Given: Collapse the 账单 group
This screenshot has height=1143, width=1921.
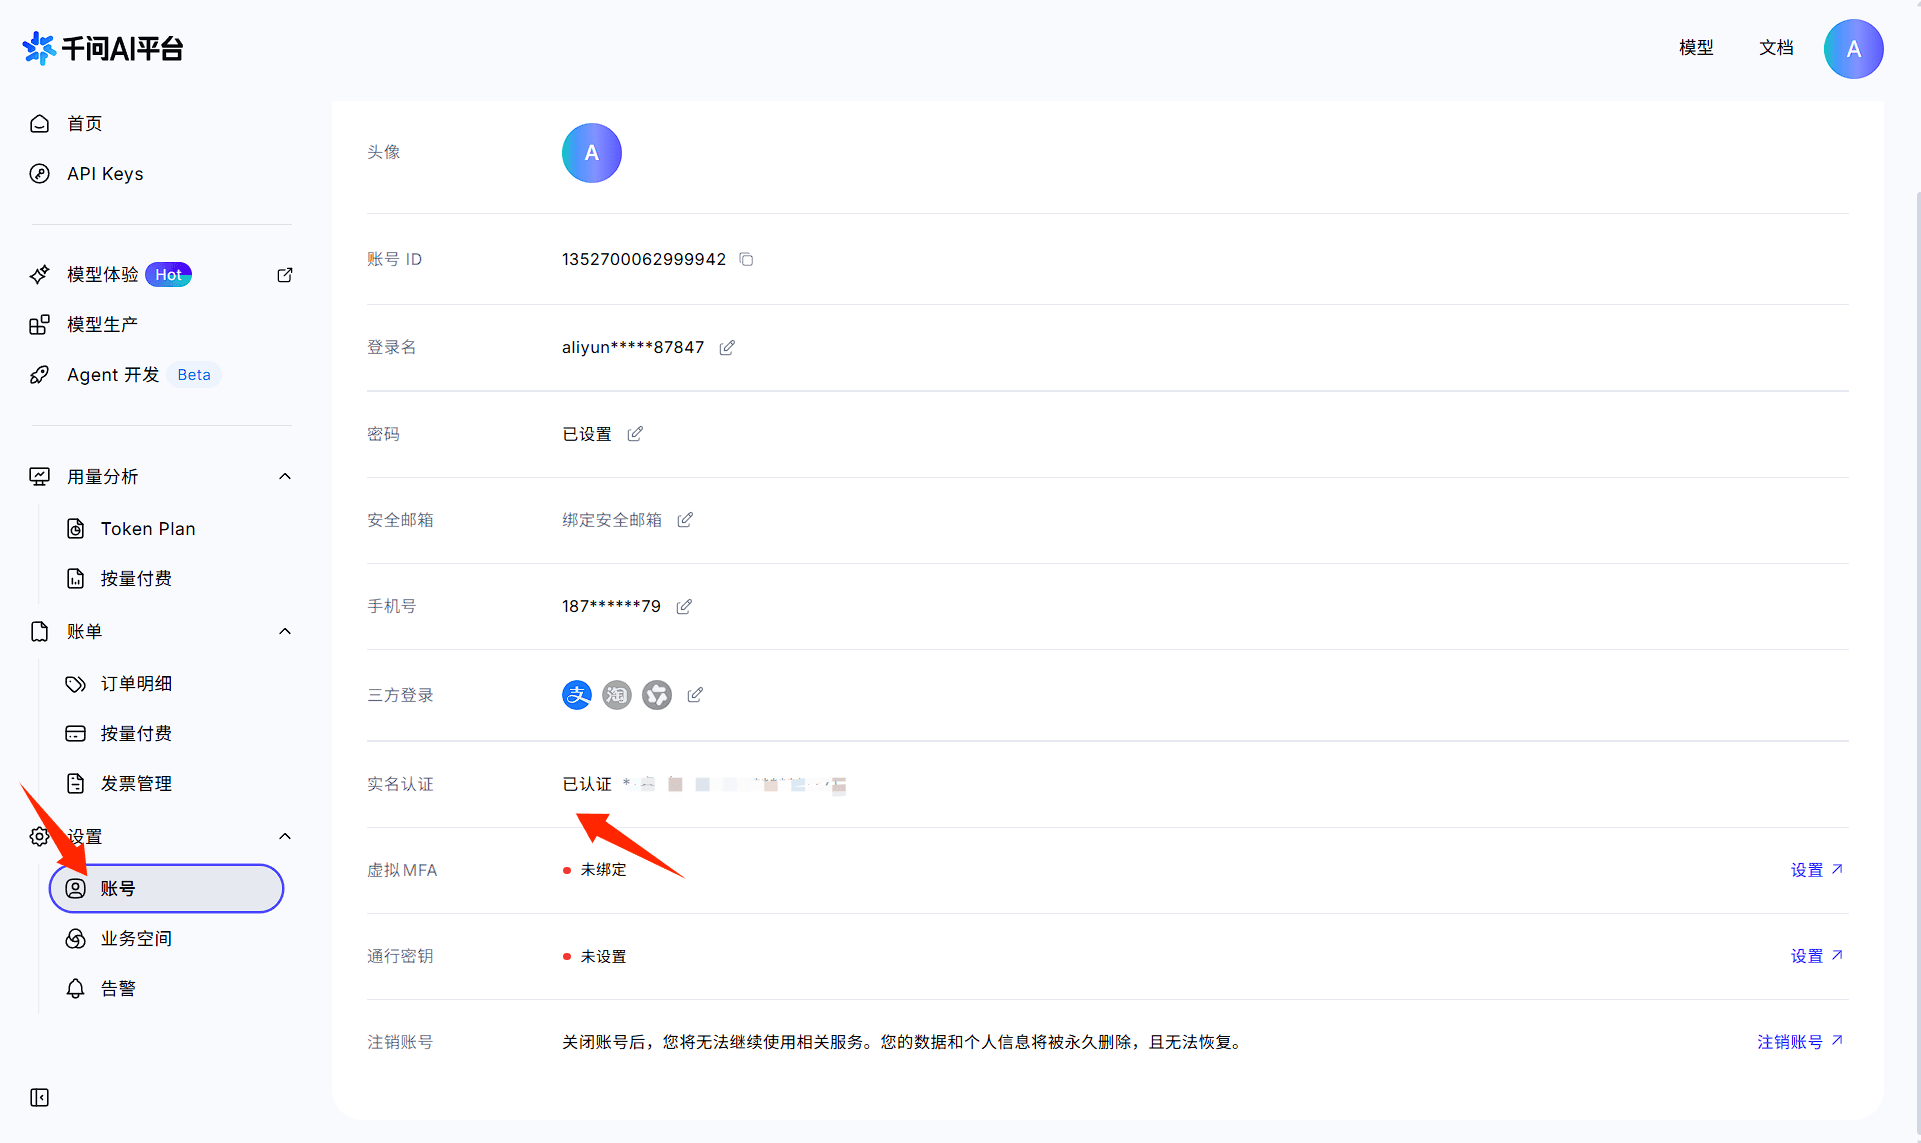Looking at the screenshot, I should pyautogui.click(x=285, y=632).
